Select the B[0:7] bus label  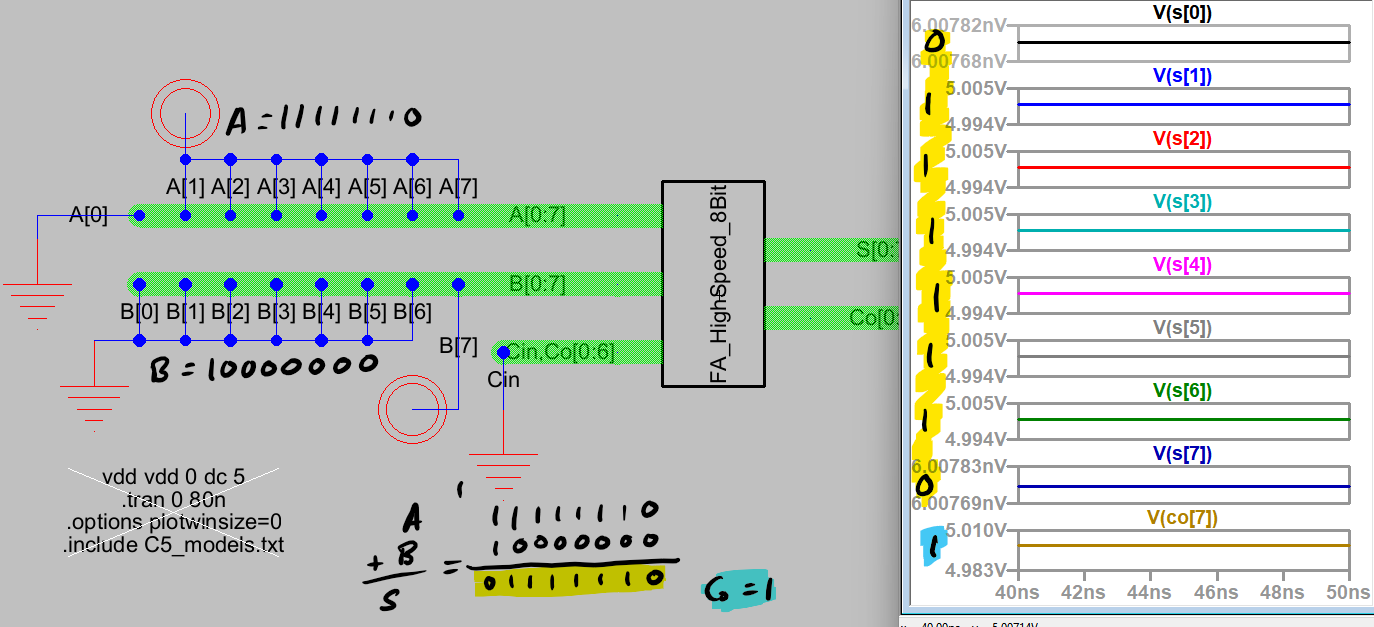pos(537,284)
